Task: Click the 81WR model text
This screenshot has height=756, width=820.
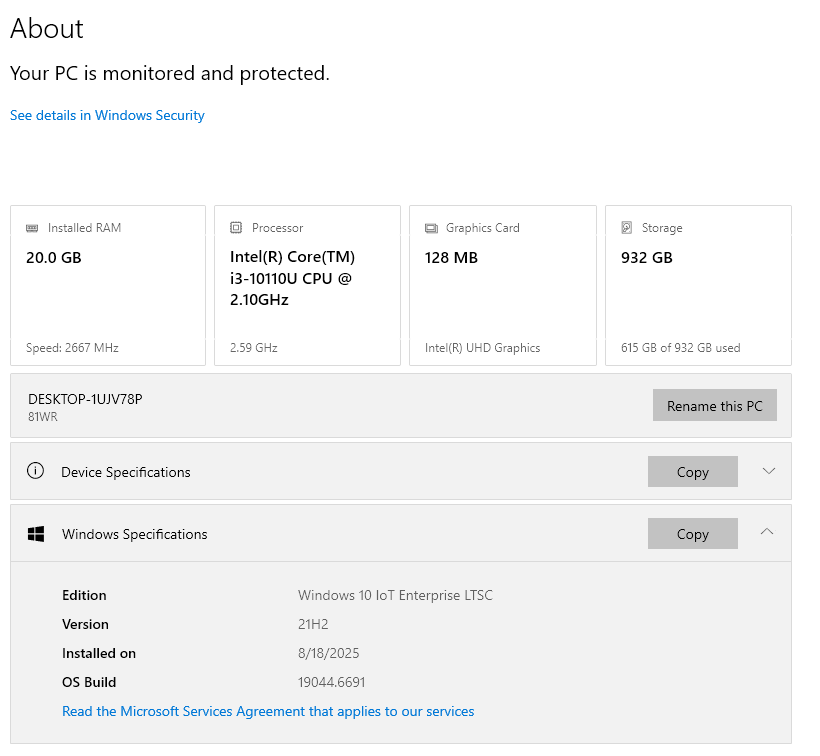Action: tap(43, 417)
